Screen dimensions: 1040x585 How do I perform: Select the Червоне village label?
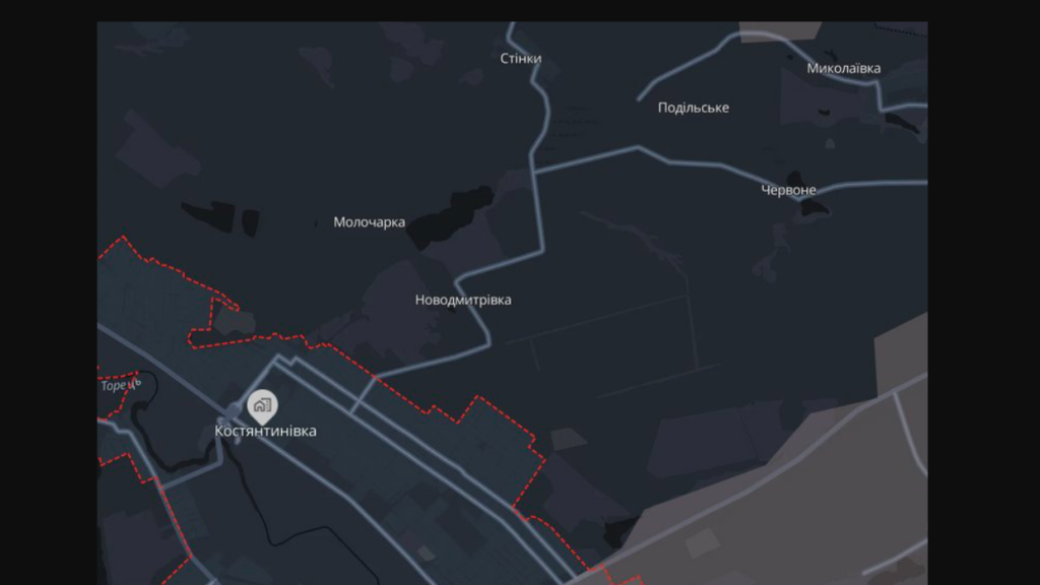(788, 190)
